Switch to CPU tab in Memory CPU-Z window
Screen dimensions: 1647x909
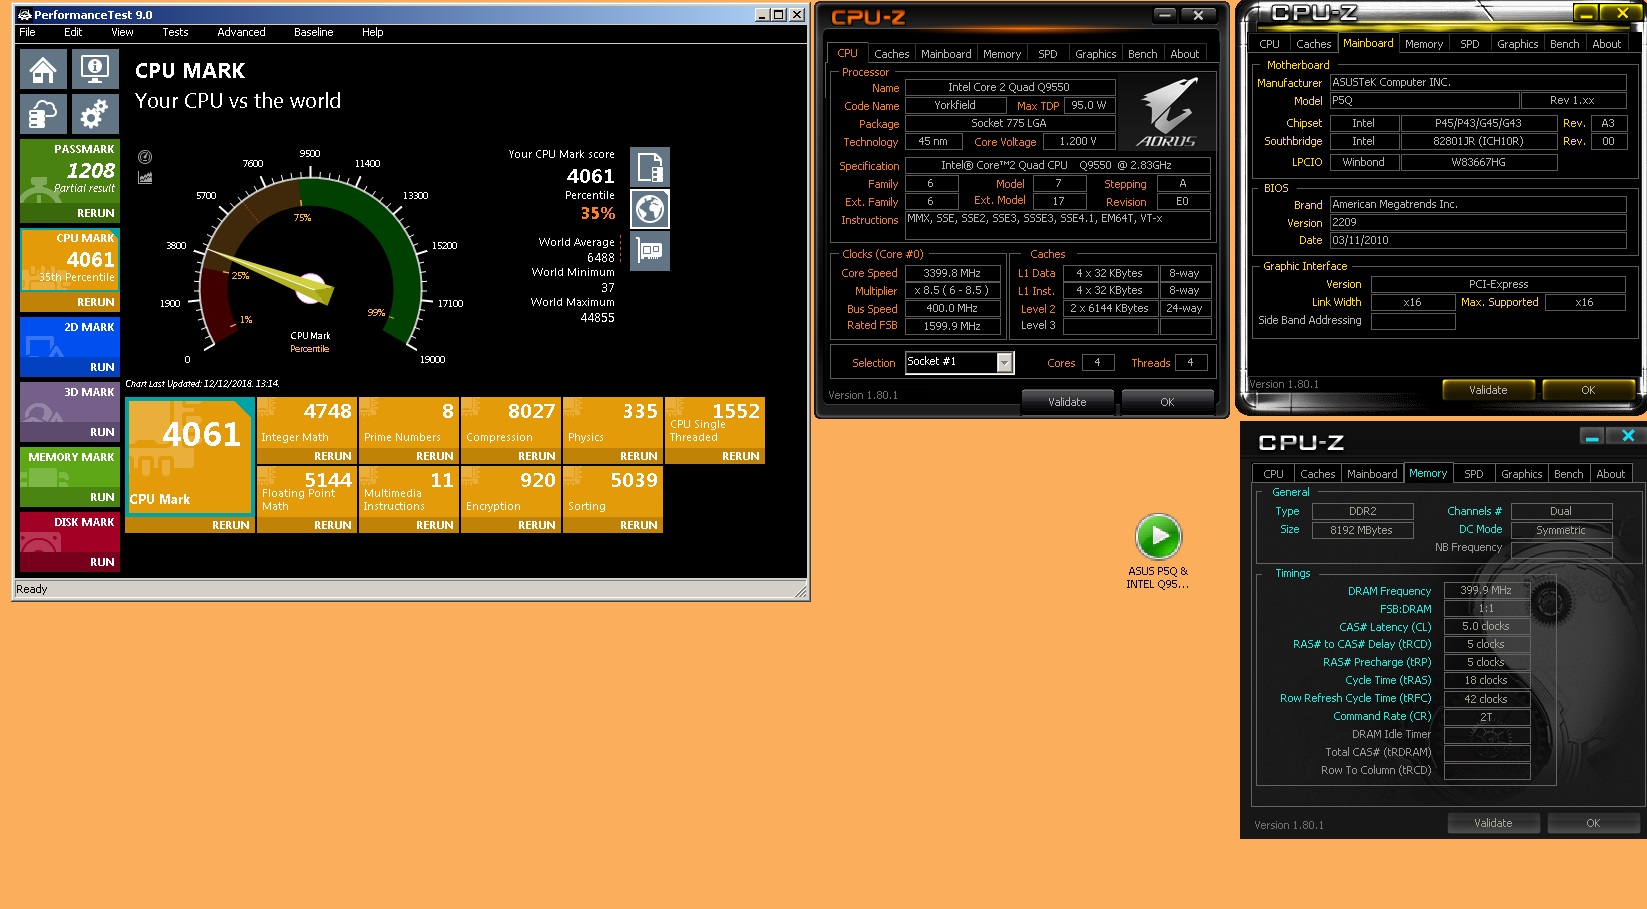(1273, 474)
